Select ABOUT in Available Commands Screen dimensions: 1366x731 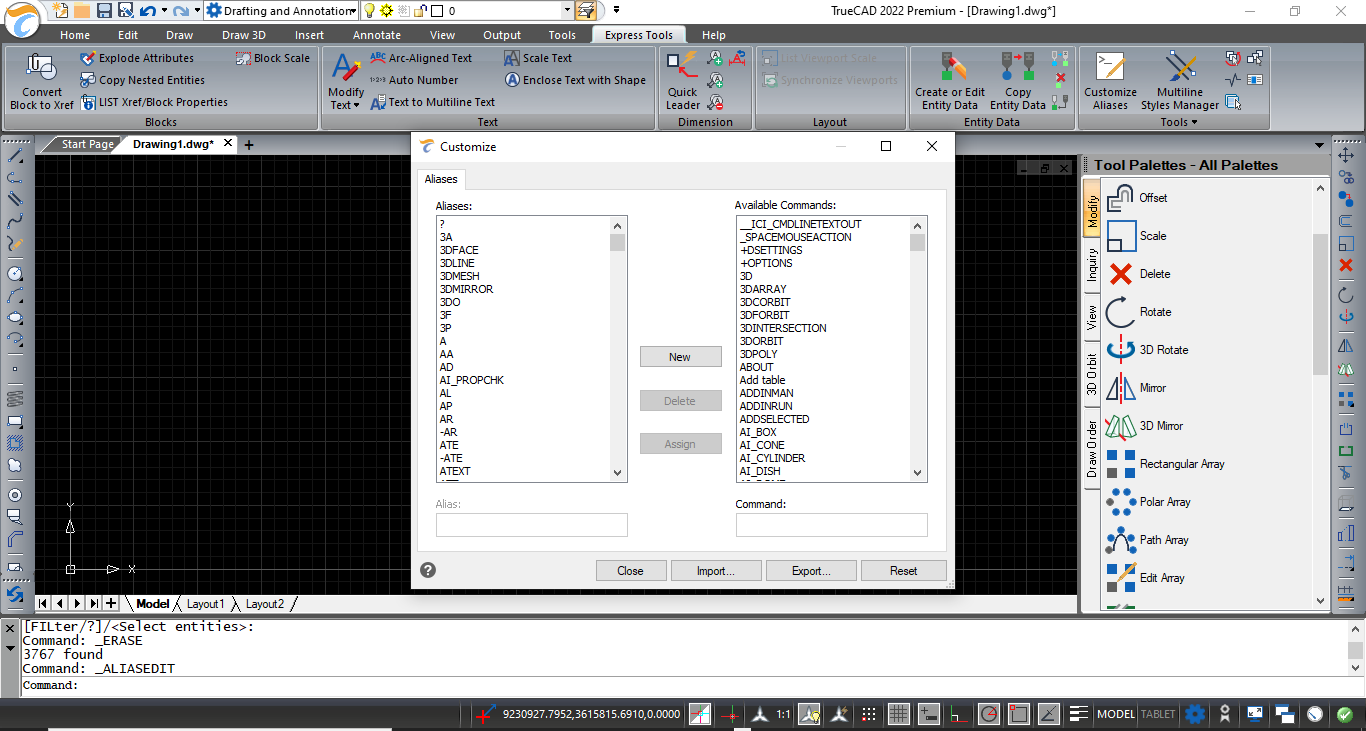click(757, 367)
